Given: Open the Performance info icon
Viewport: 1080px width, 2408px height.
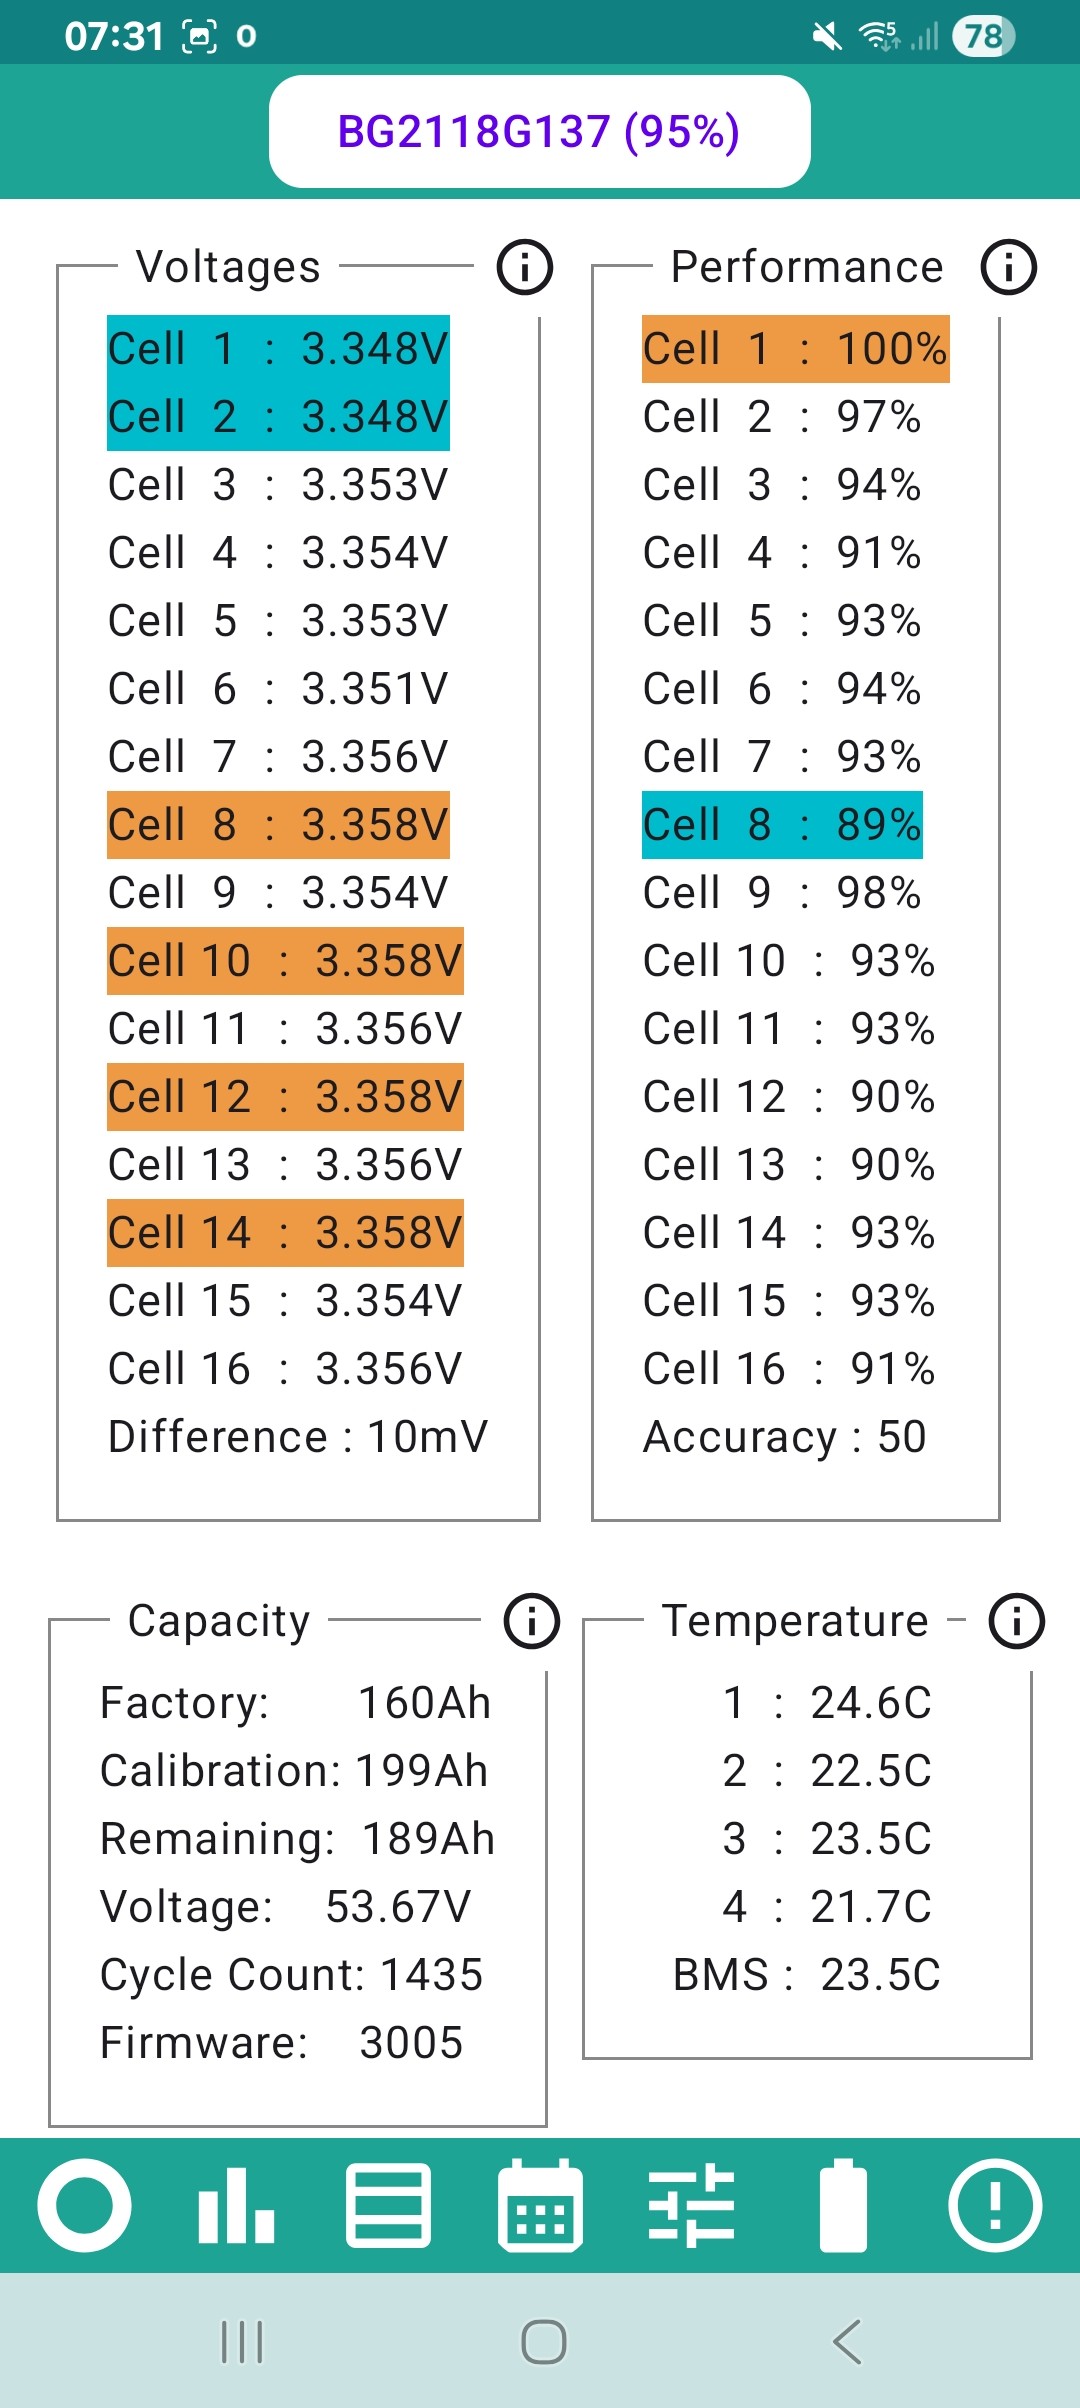Looking at the screenshot, I should [x=1009, y=267].
